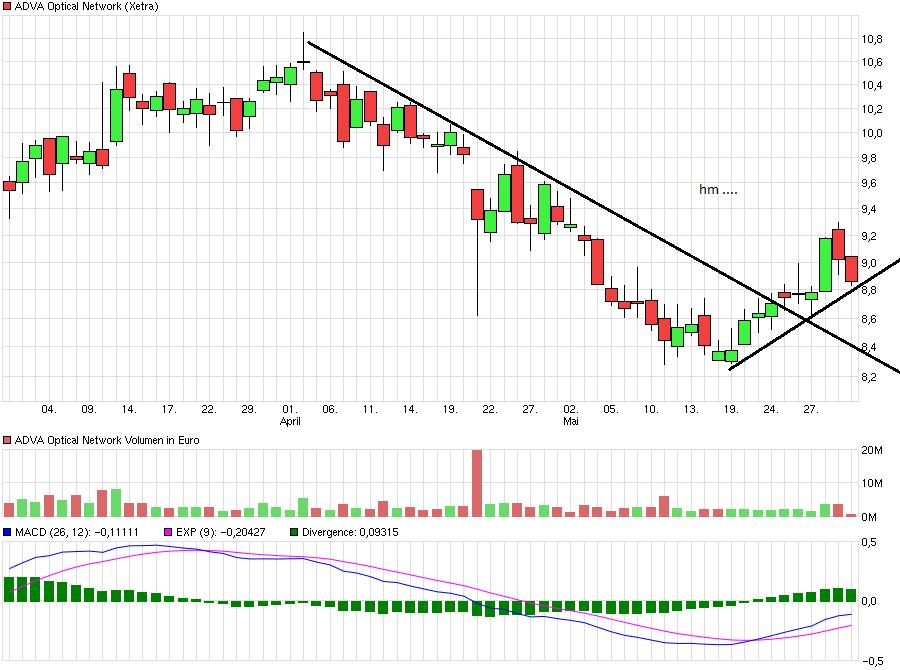Click the tall green candlestick reaching 9,2
This screenshot has height=670, width=900.
(x=825, y=265)
